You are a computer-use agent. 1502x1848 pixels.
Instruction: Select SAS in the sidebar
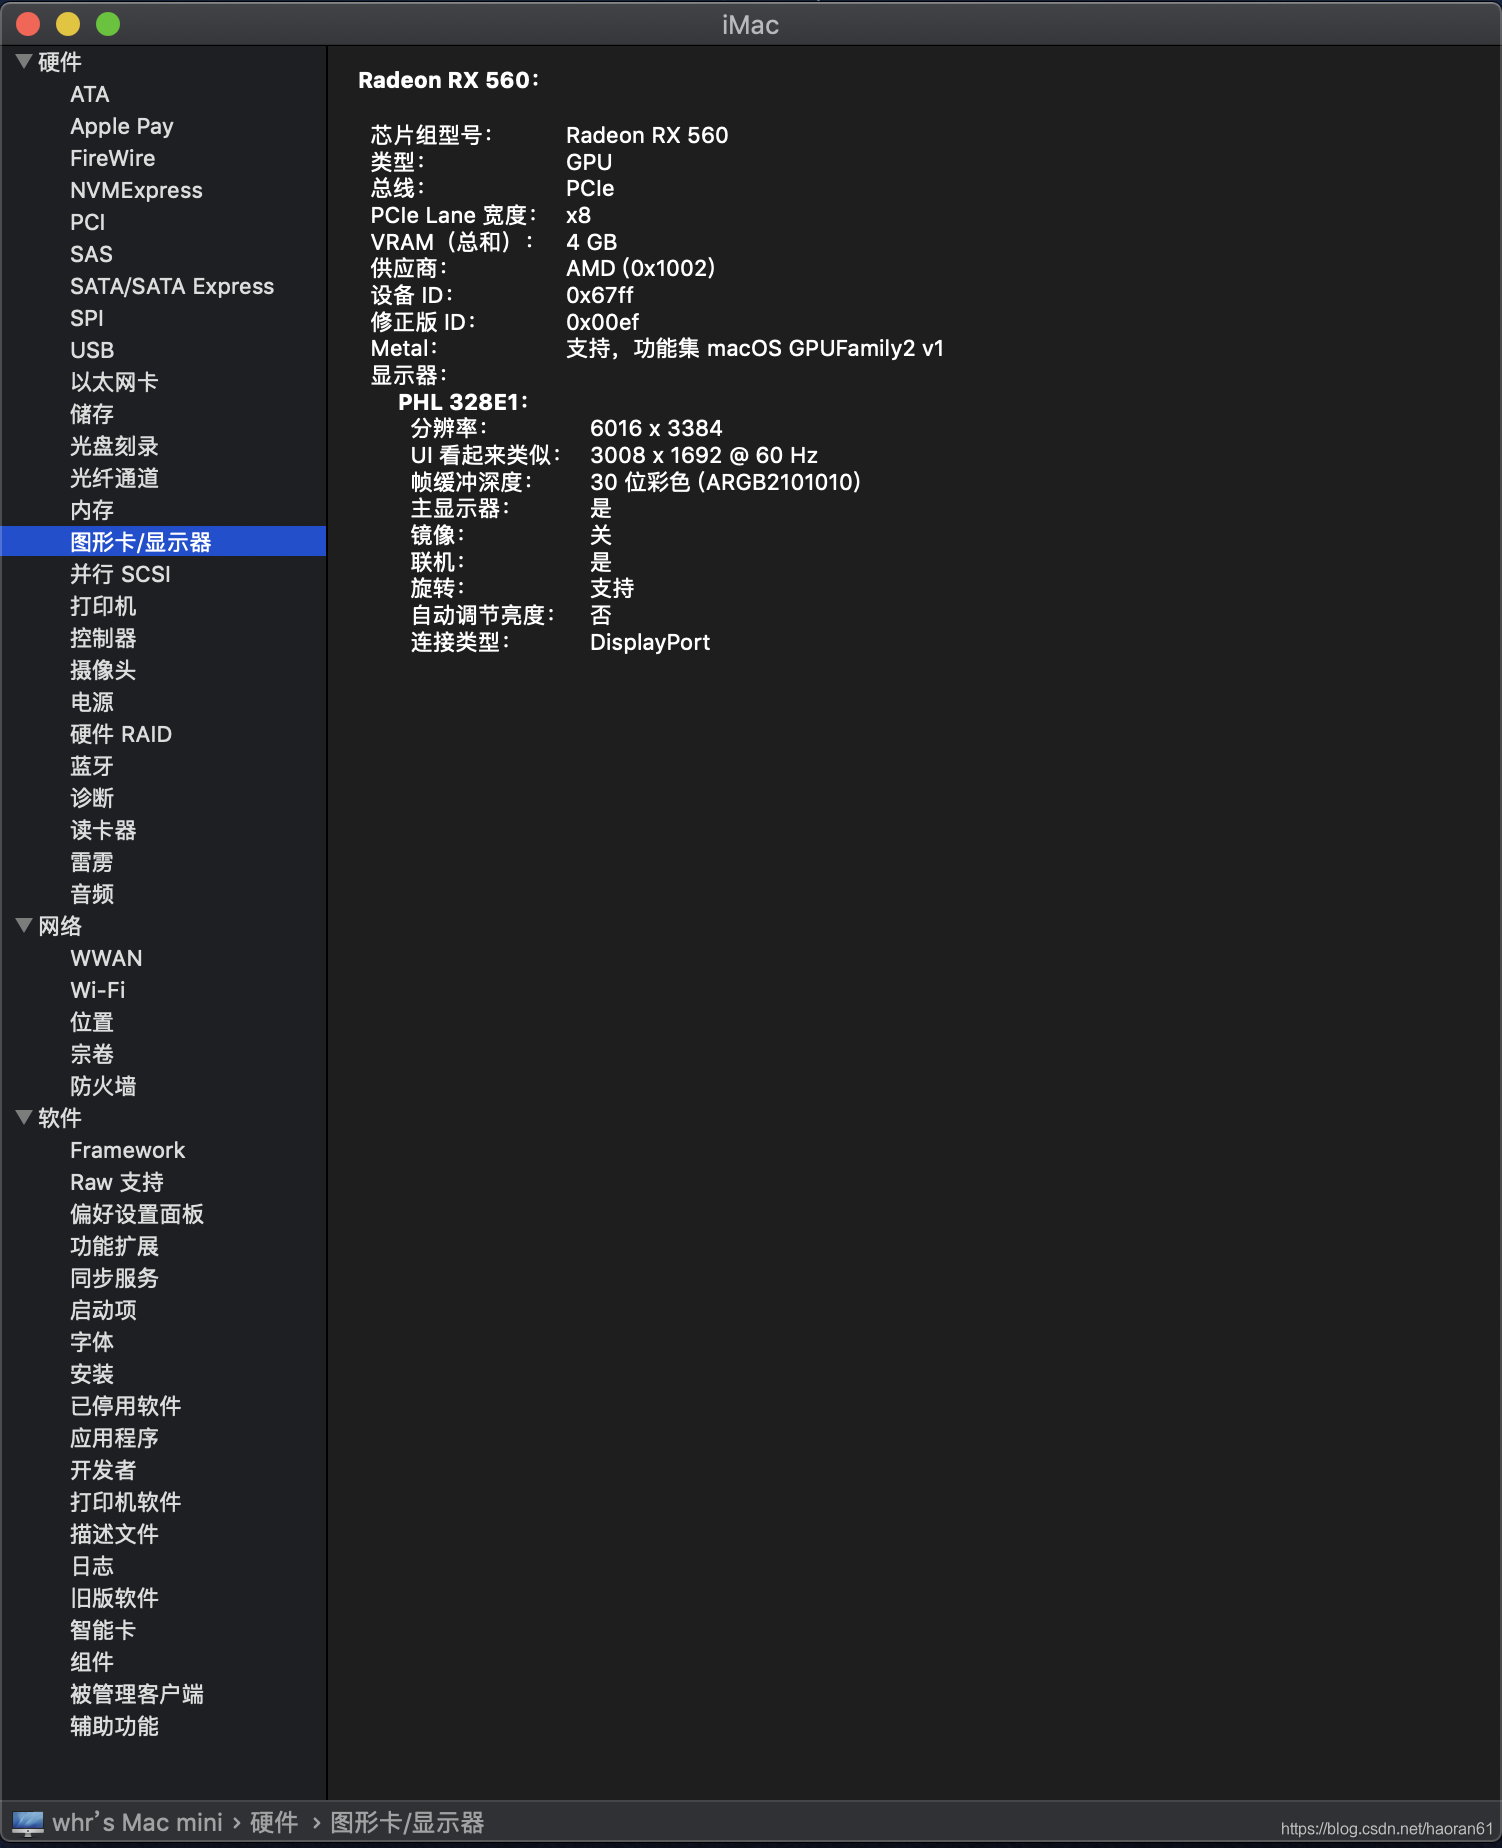point(91,254)
